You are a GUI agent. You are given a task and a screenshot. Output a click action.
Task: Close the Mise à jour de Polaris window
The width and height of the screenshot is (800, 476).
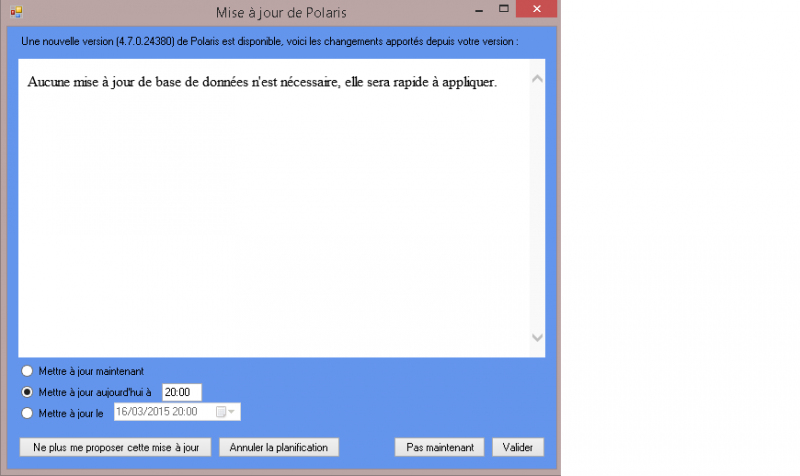[536, 9]
